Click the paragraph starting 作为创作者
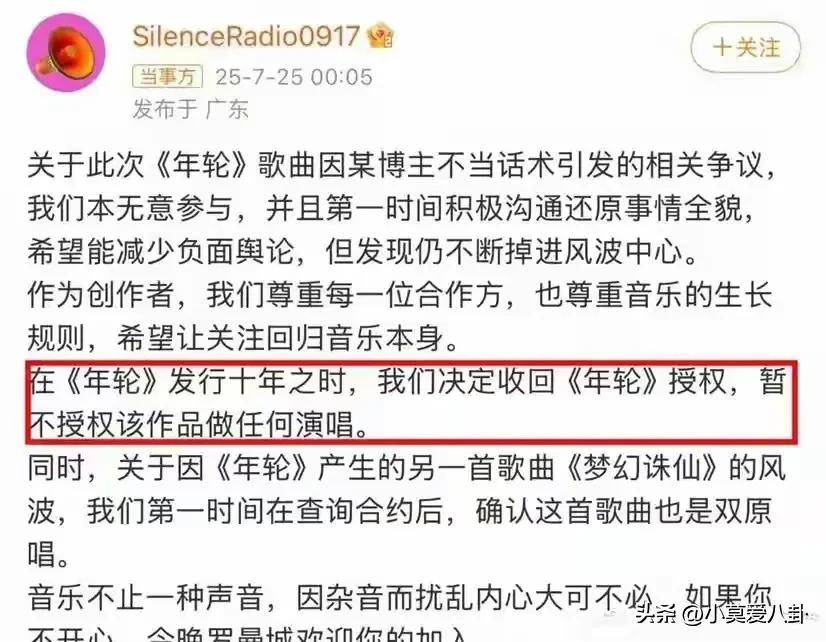The height and width of the screenshot is (642, 826). [x=400, y=316]
